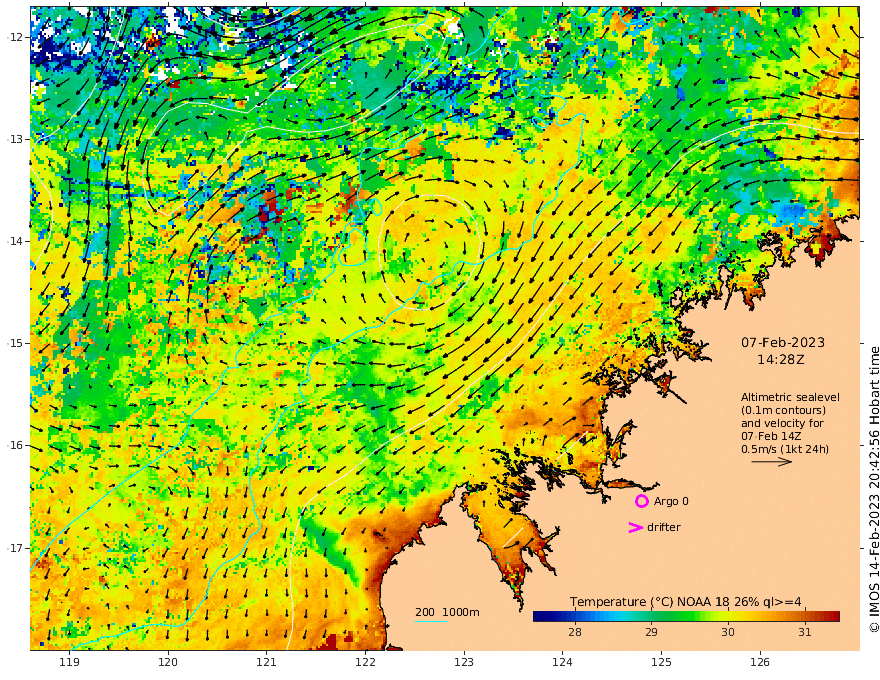Click the longitude axis label 126

[x=760, y=663]
